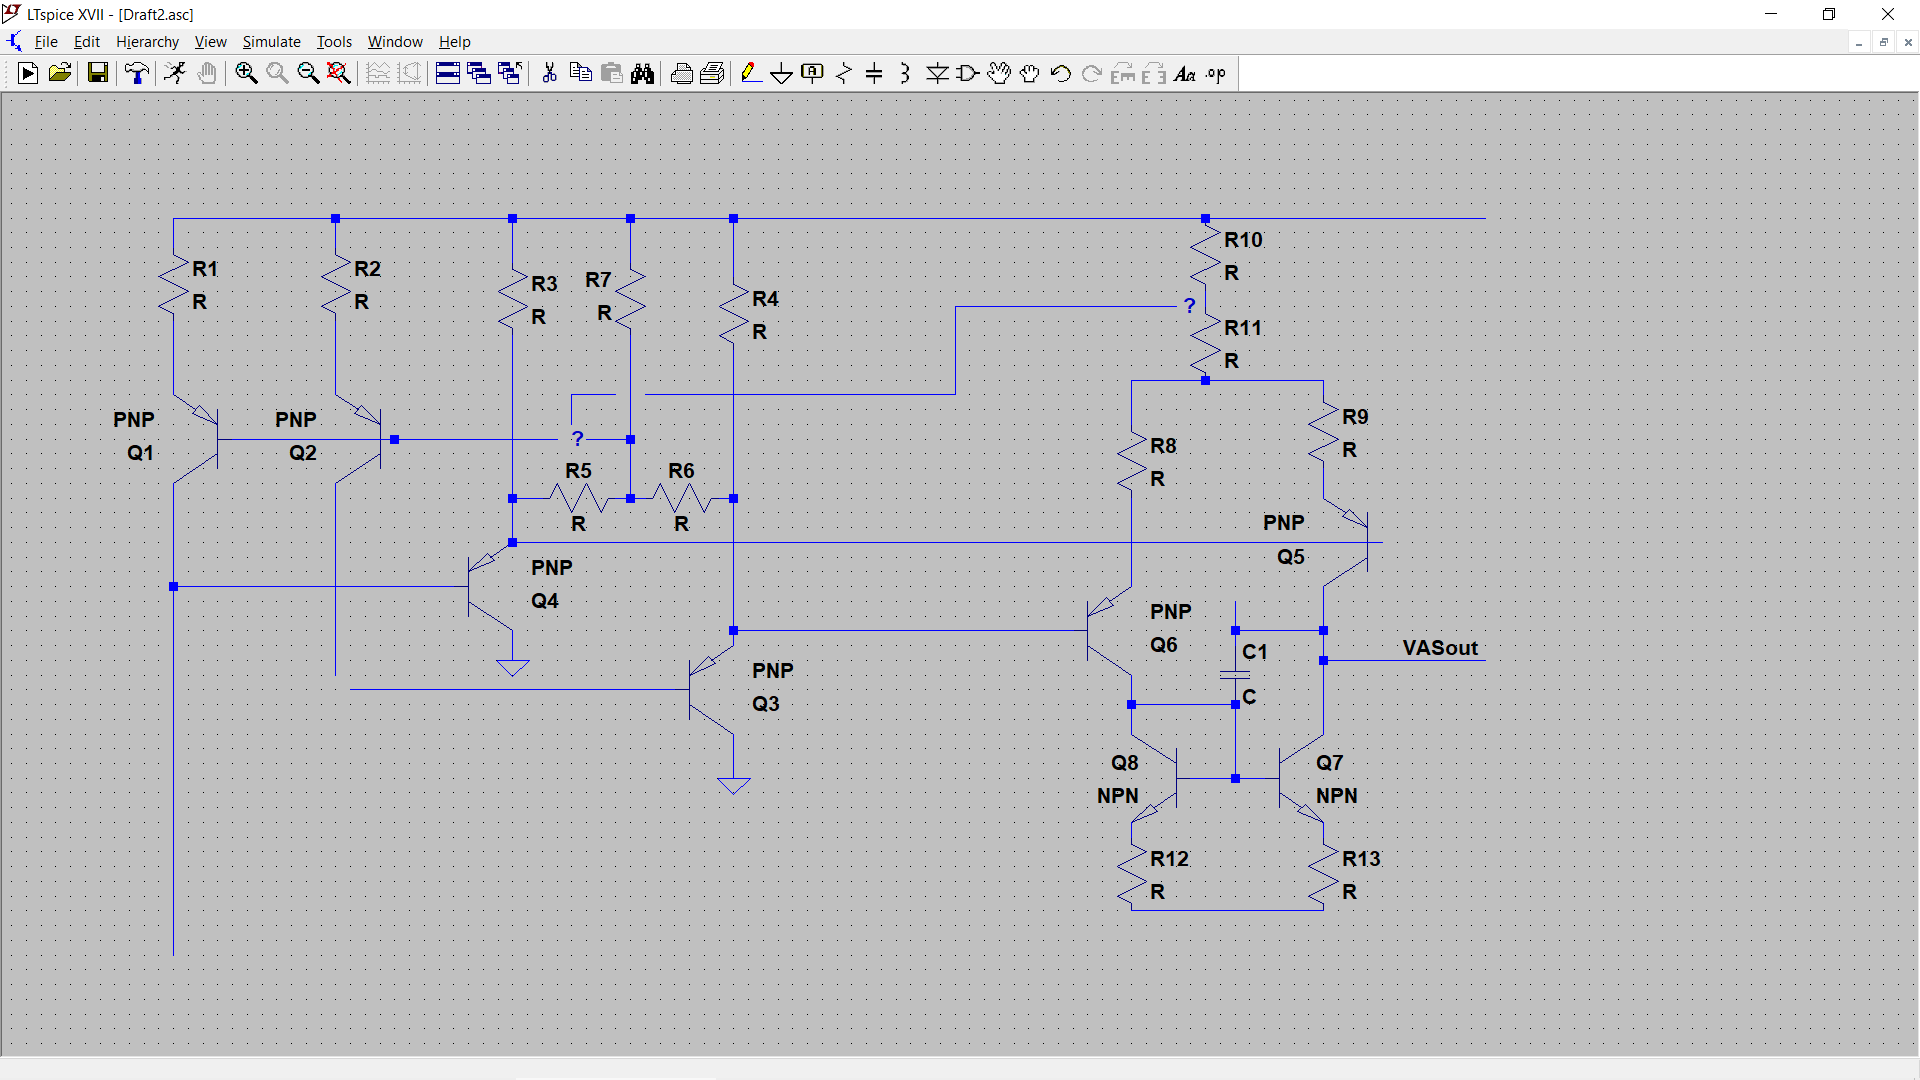This screenshot has height=1080, width=1920.
Task: Place a Ground symbol
Action: tap(782, 73)
